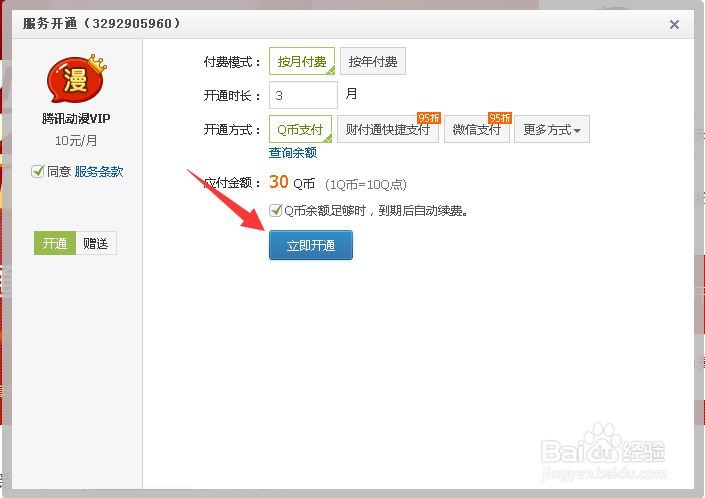Click the 立即开通 button
This screenshot has height=498, width=705.
(311, 245)
